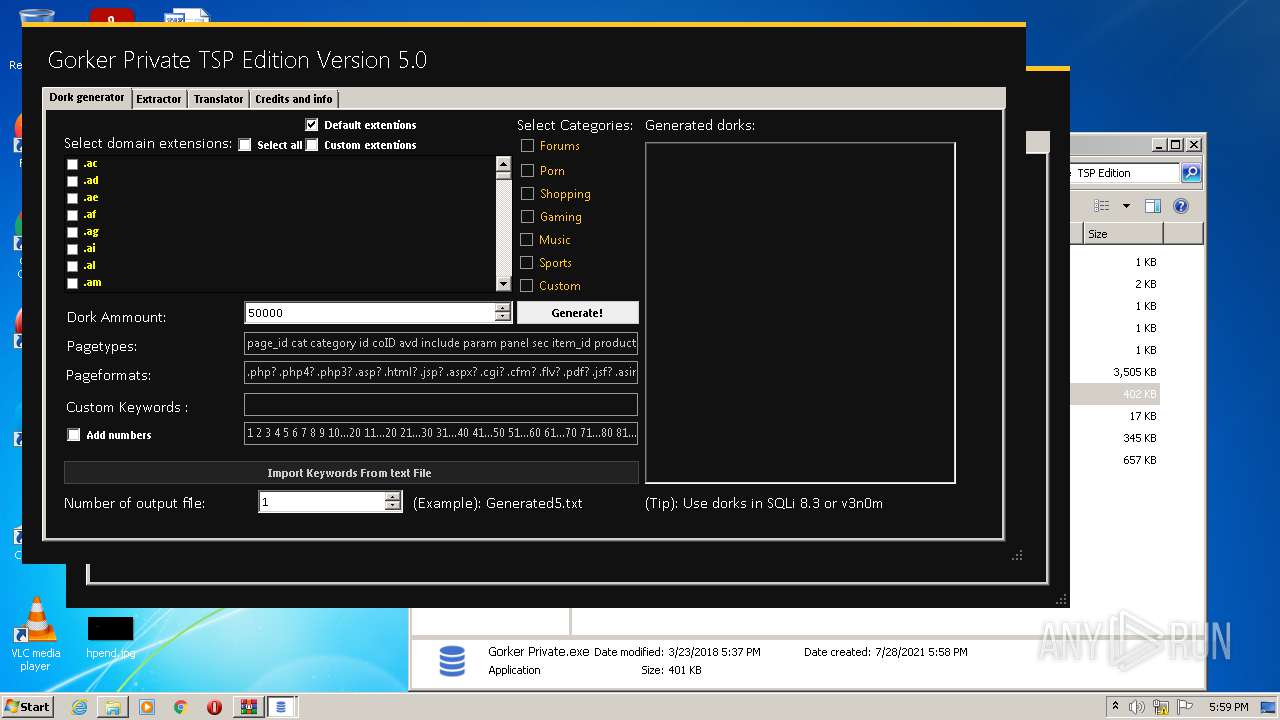The height and width of the screenshot is (720, 1280).
Task: Check the .ag domain extension
Action: (x=72, y=232)
